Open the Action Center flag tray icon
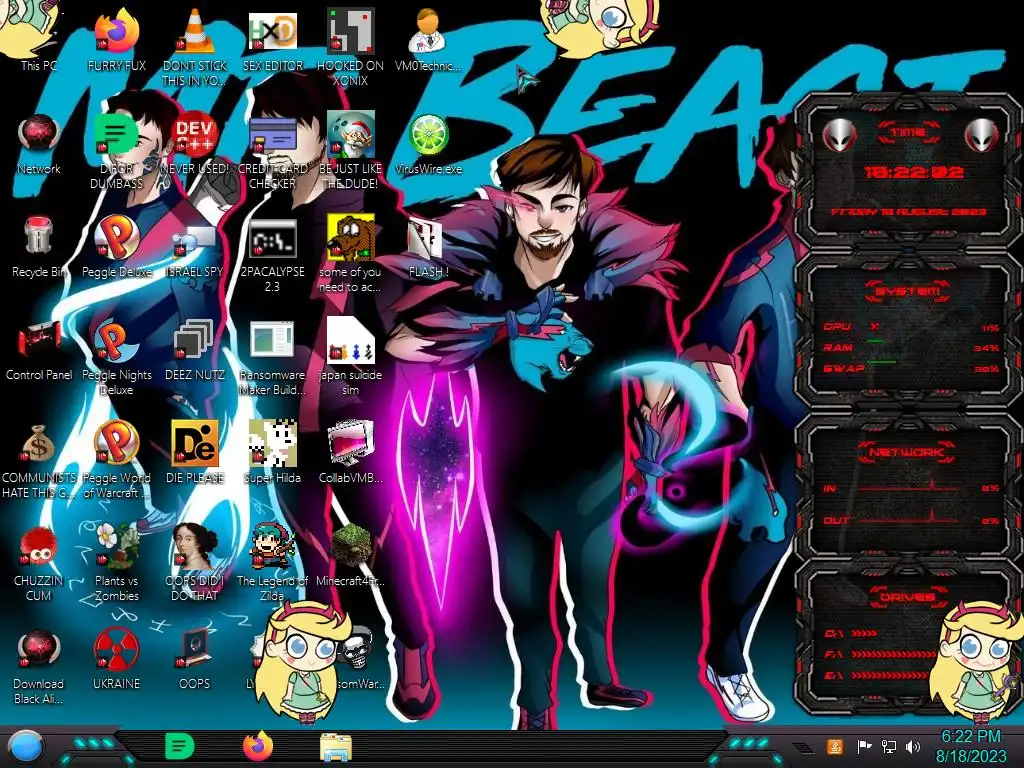This screenshot has width=1024, height=768. coord(864,746)
